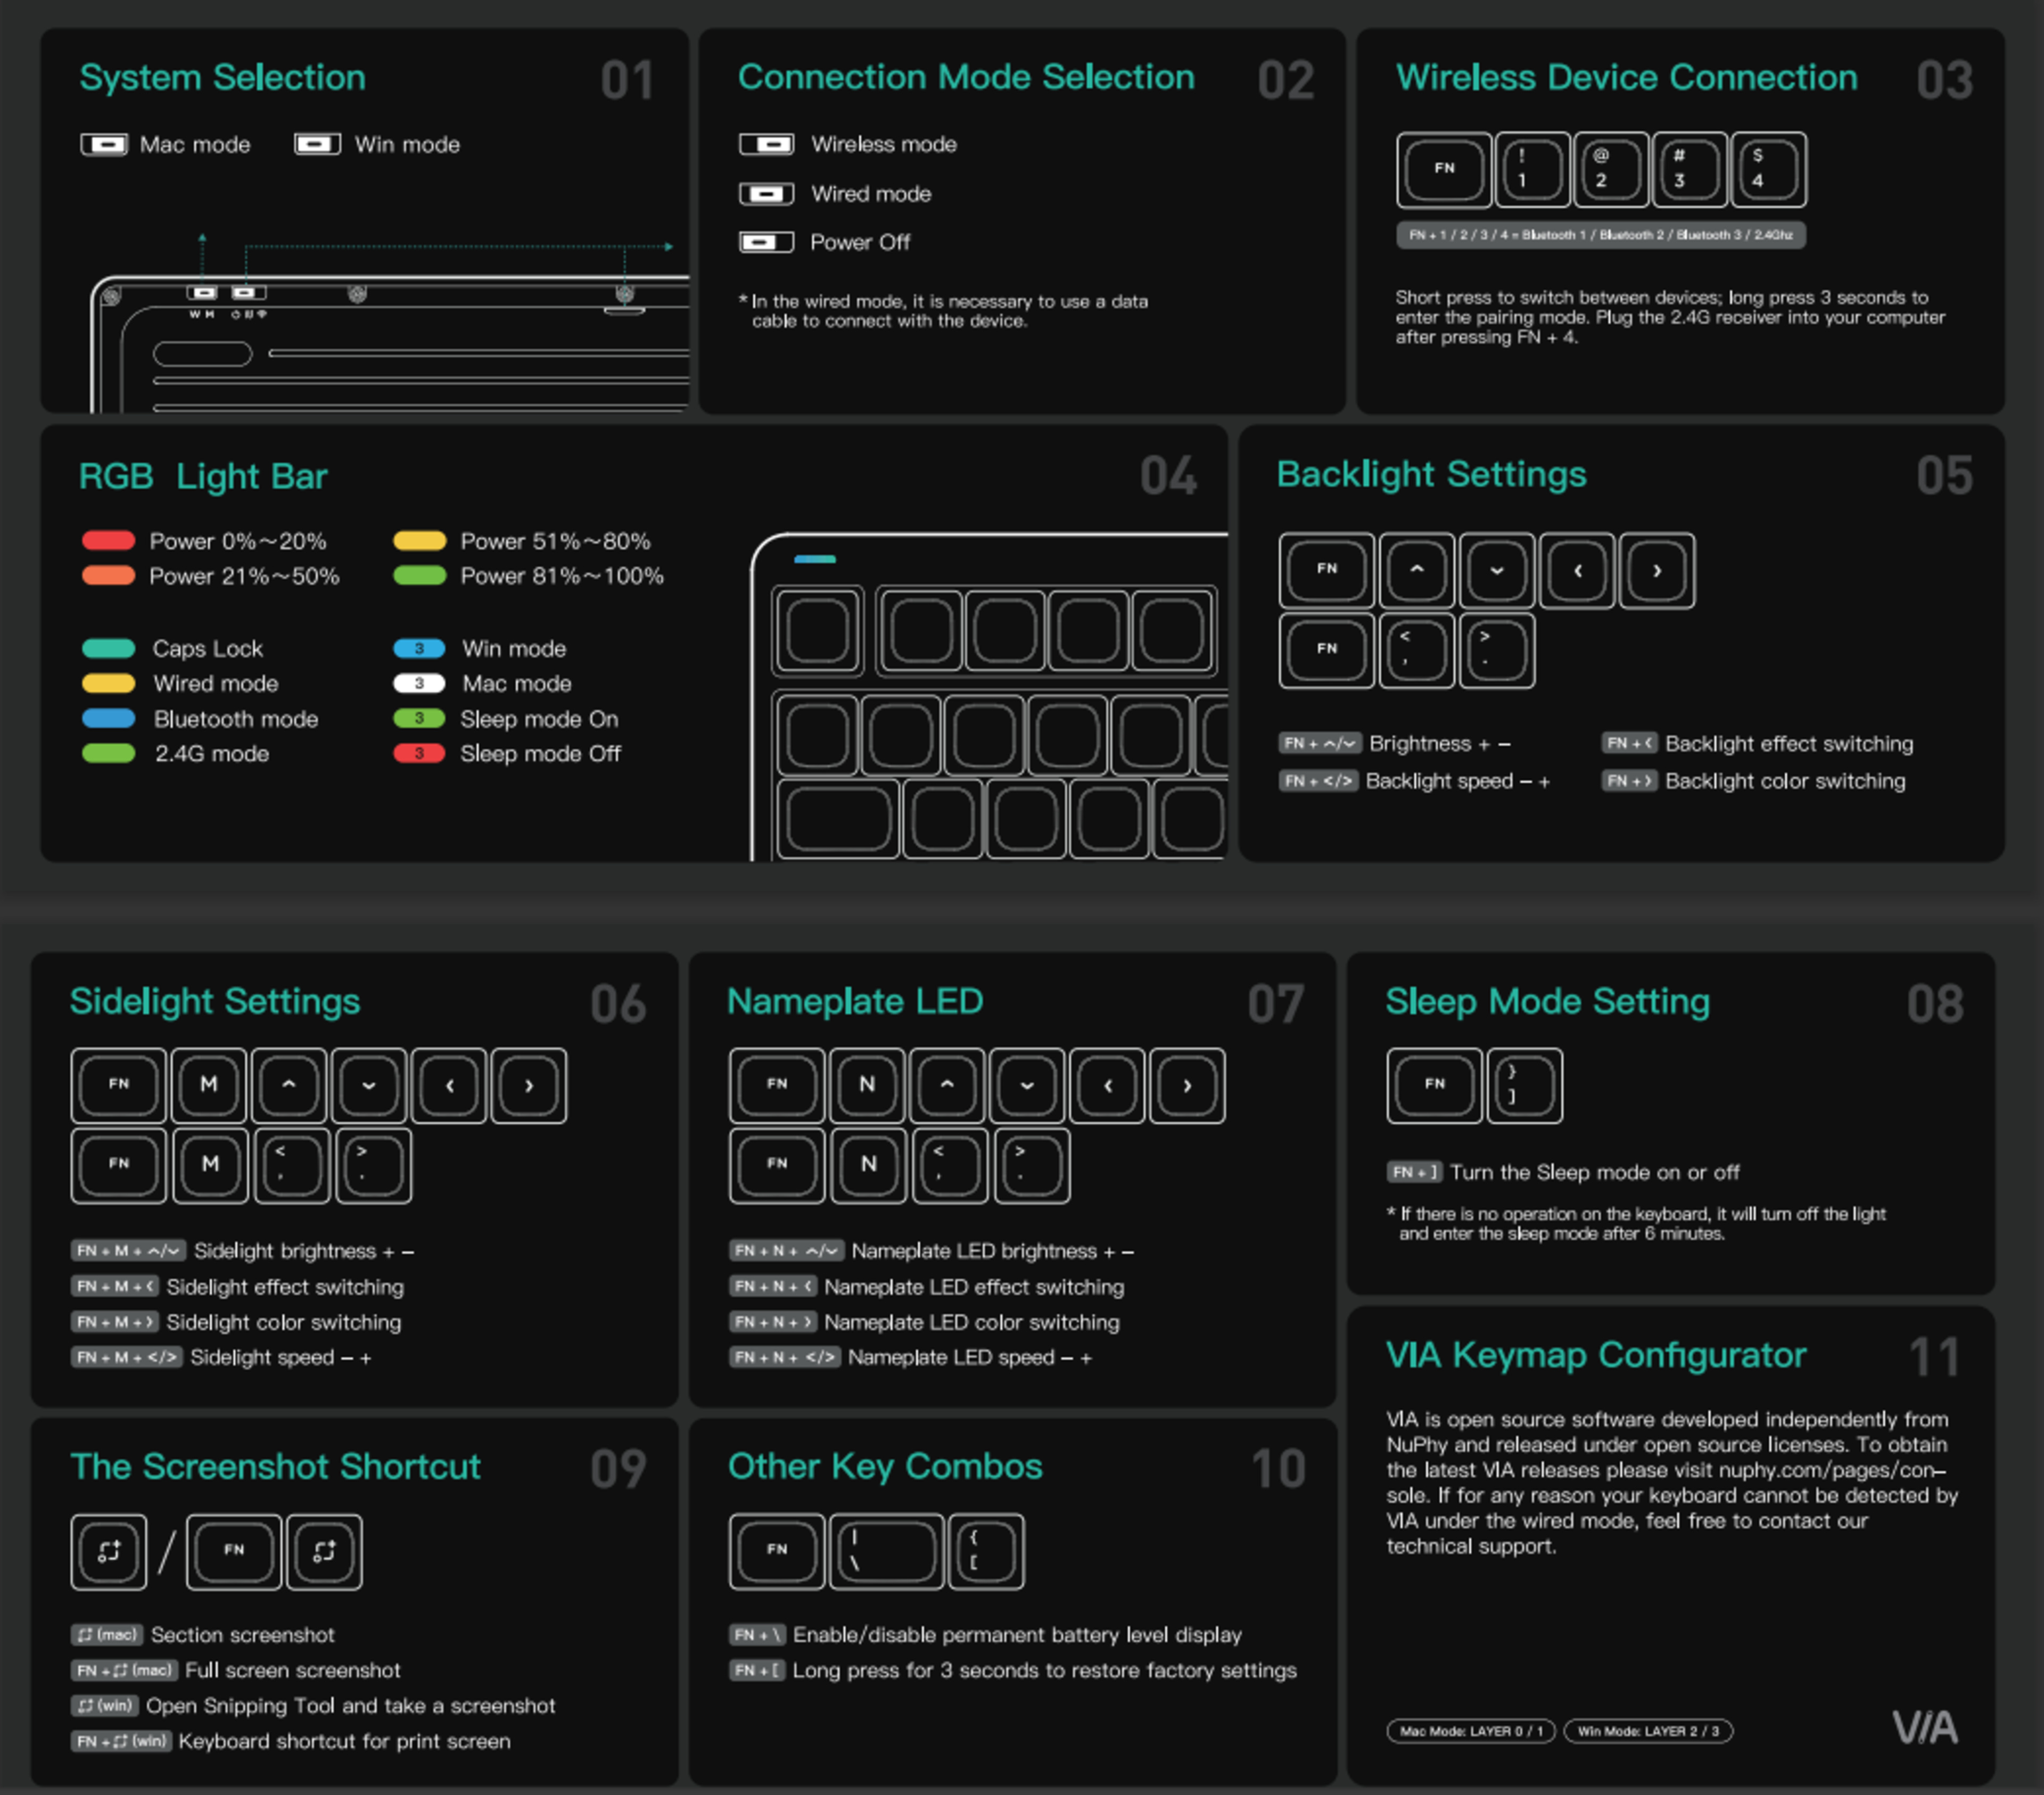This screenshot has height=1795, width=2044.
Task: Click the Power Off switch icon
Action: click(x=766, y=242)
